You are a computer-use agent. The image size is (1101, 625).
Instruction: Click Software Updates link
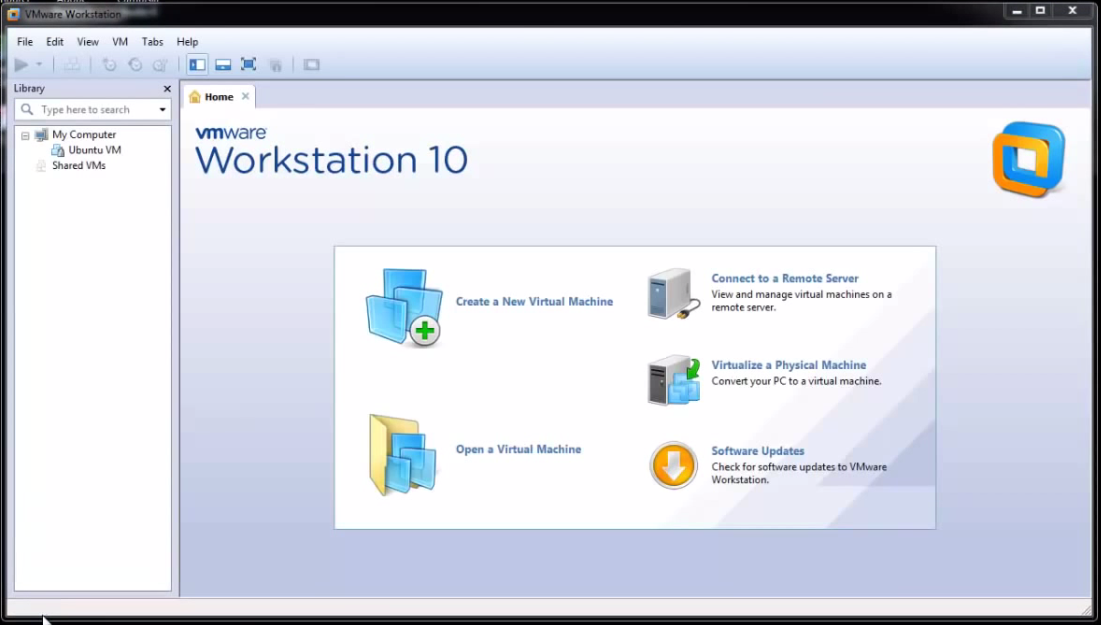pyautogui.click(x=758, y=451)
